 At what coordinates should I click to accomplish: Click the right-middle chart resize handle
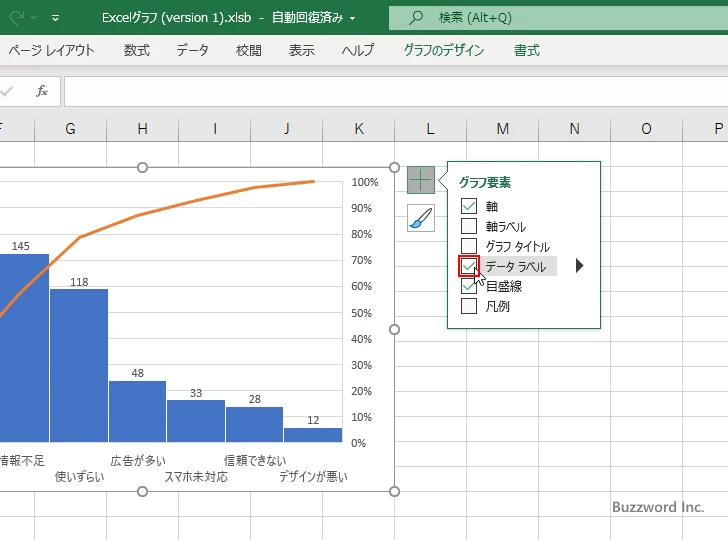pyautogui.click(x=394, y=329)
